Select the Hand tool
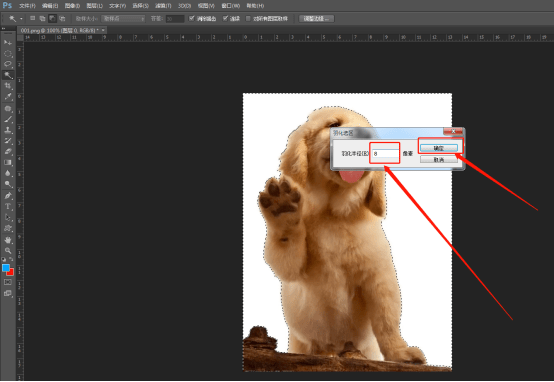The height and width of the screenshot is (382, 554). (8, 240)
